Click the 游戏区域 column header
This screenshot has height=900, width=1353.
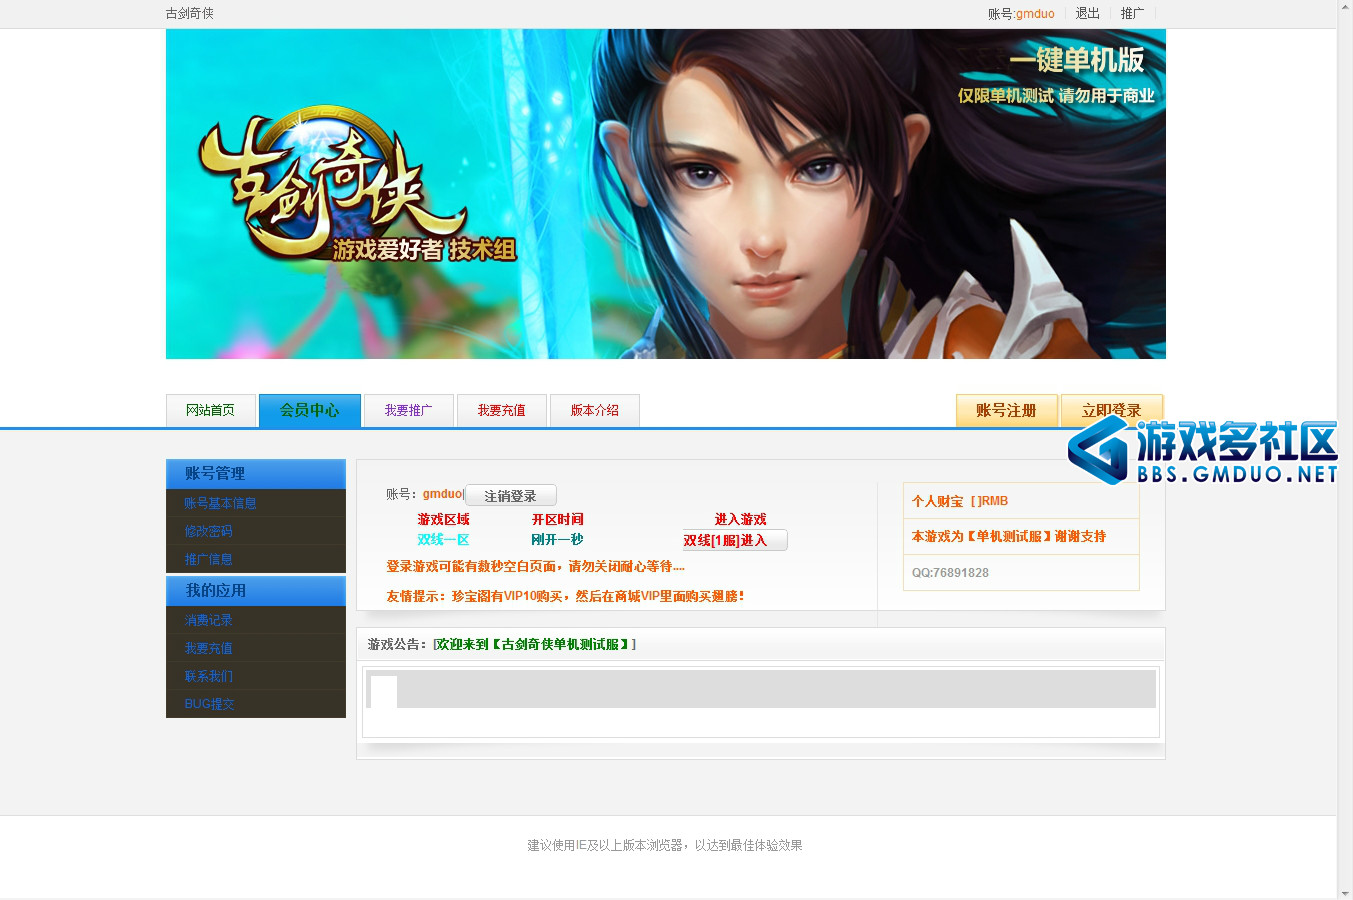pyautogui.click(x=443, y=519)
